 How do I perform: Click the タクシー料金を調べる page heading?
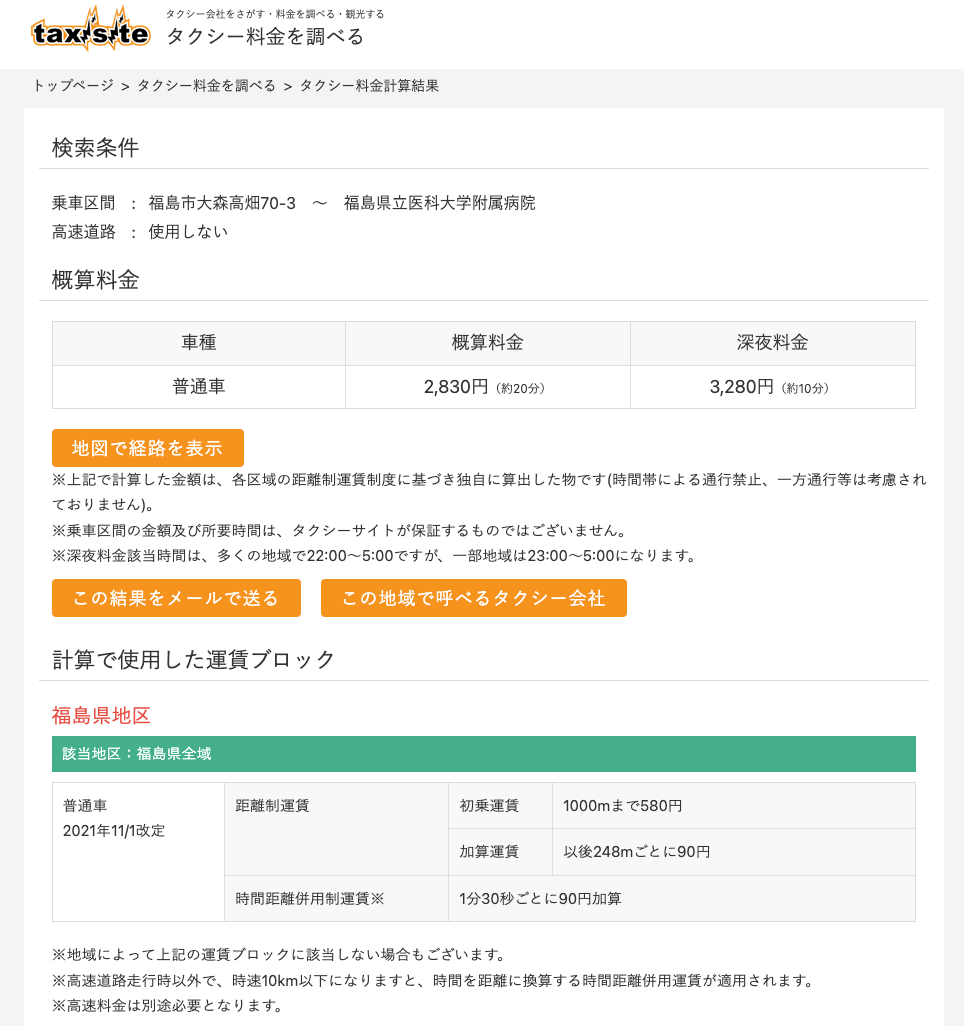point(265,37)
